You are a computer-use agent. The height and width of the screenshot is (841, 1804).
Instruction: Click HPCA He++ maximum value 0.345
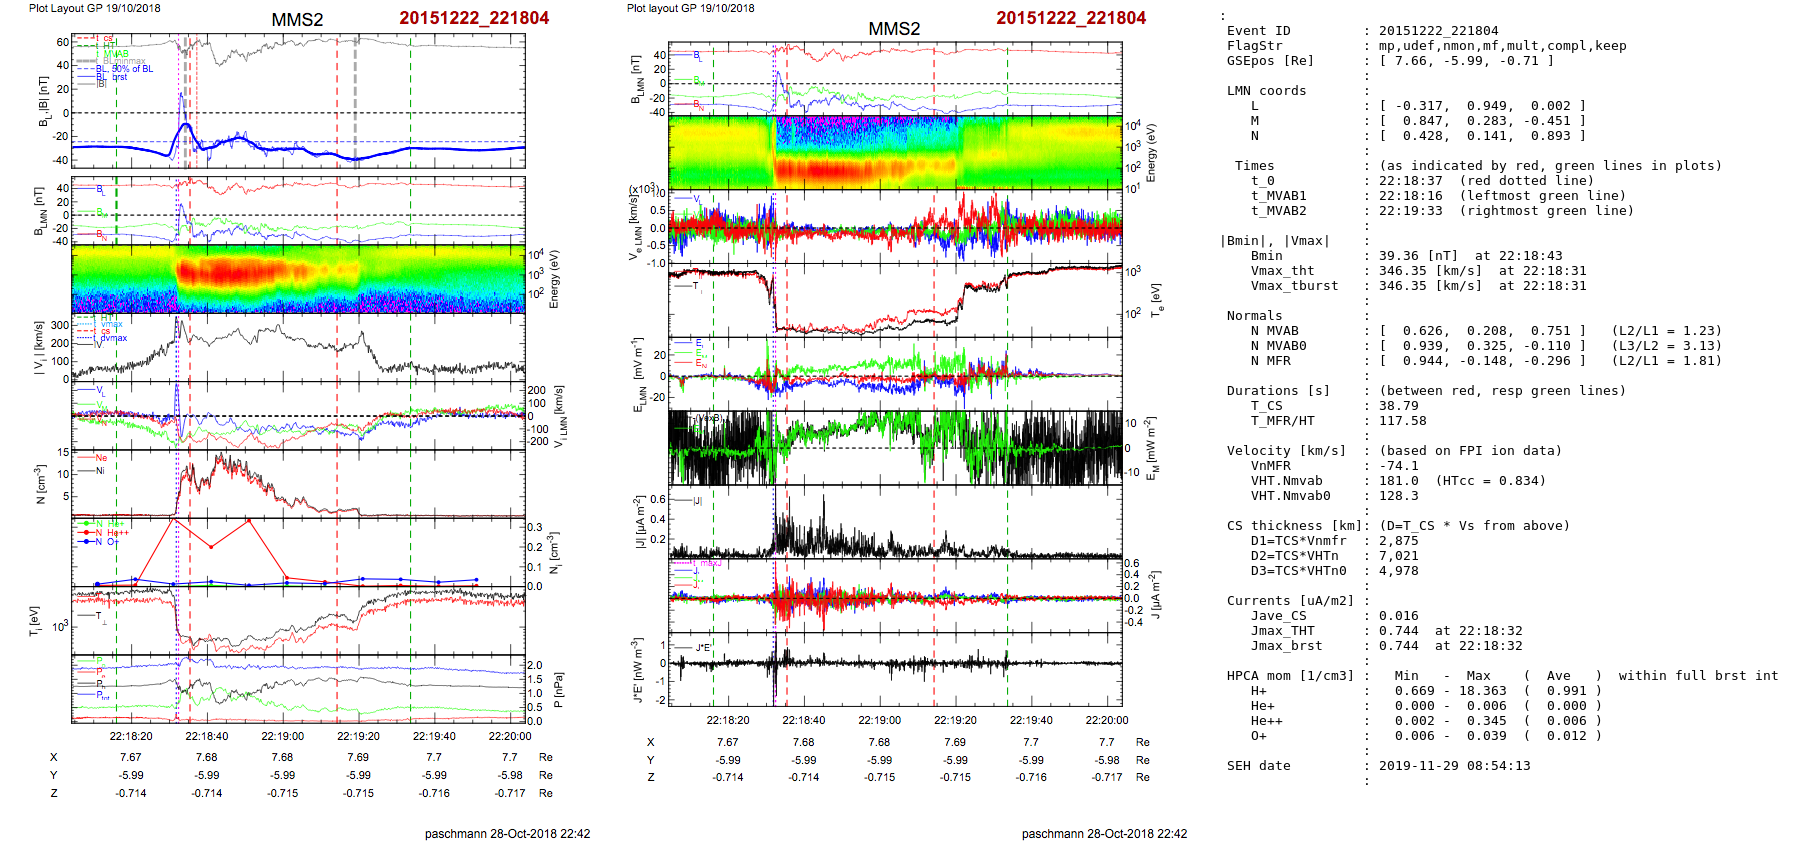pos(1487,721)
